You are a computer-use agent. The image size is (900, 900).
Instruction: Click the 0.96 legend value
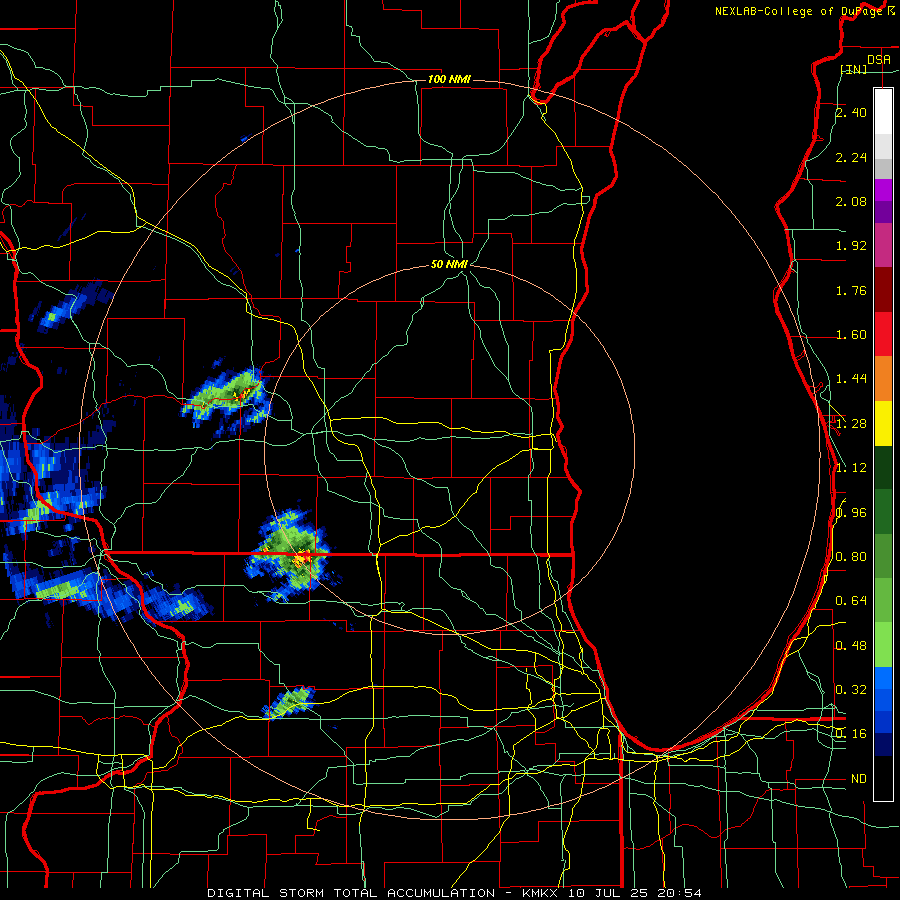click(x=851, y=513)
